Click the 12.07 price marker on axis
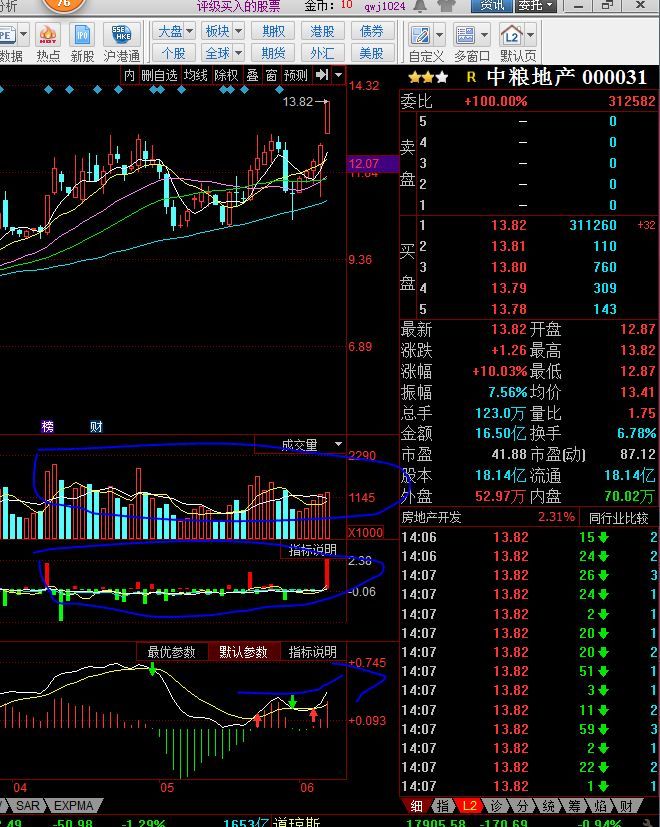Viewport: 660px width, 827px height. click(x=364, y=163)
